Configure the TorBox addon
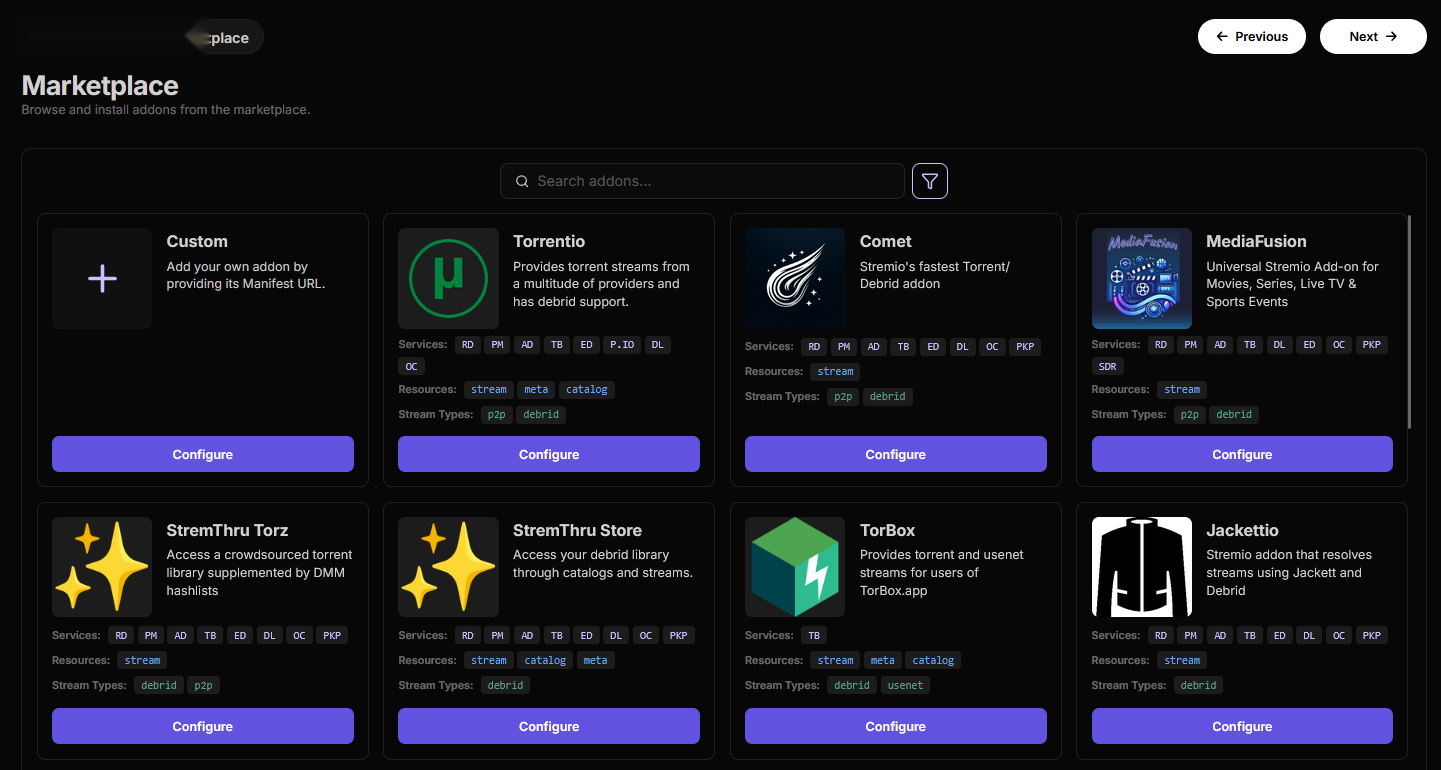 point(895,726)
